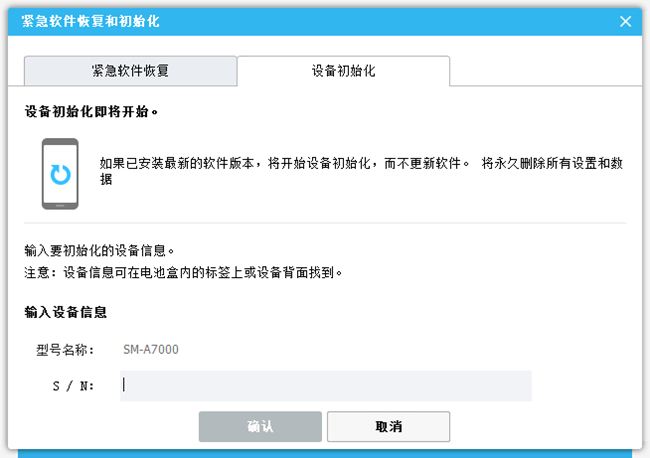The width and height of the screenshot is (650, 458).
Task: Click the SM-A7000 model name value
Action: pos(151,349)
